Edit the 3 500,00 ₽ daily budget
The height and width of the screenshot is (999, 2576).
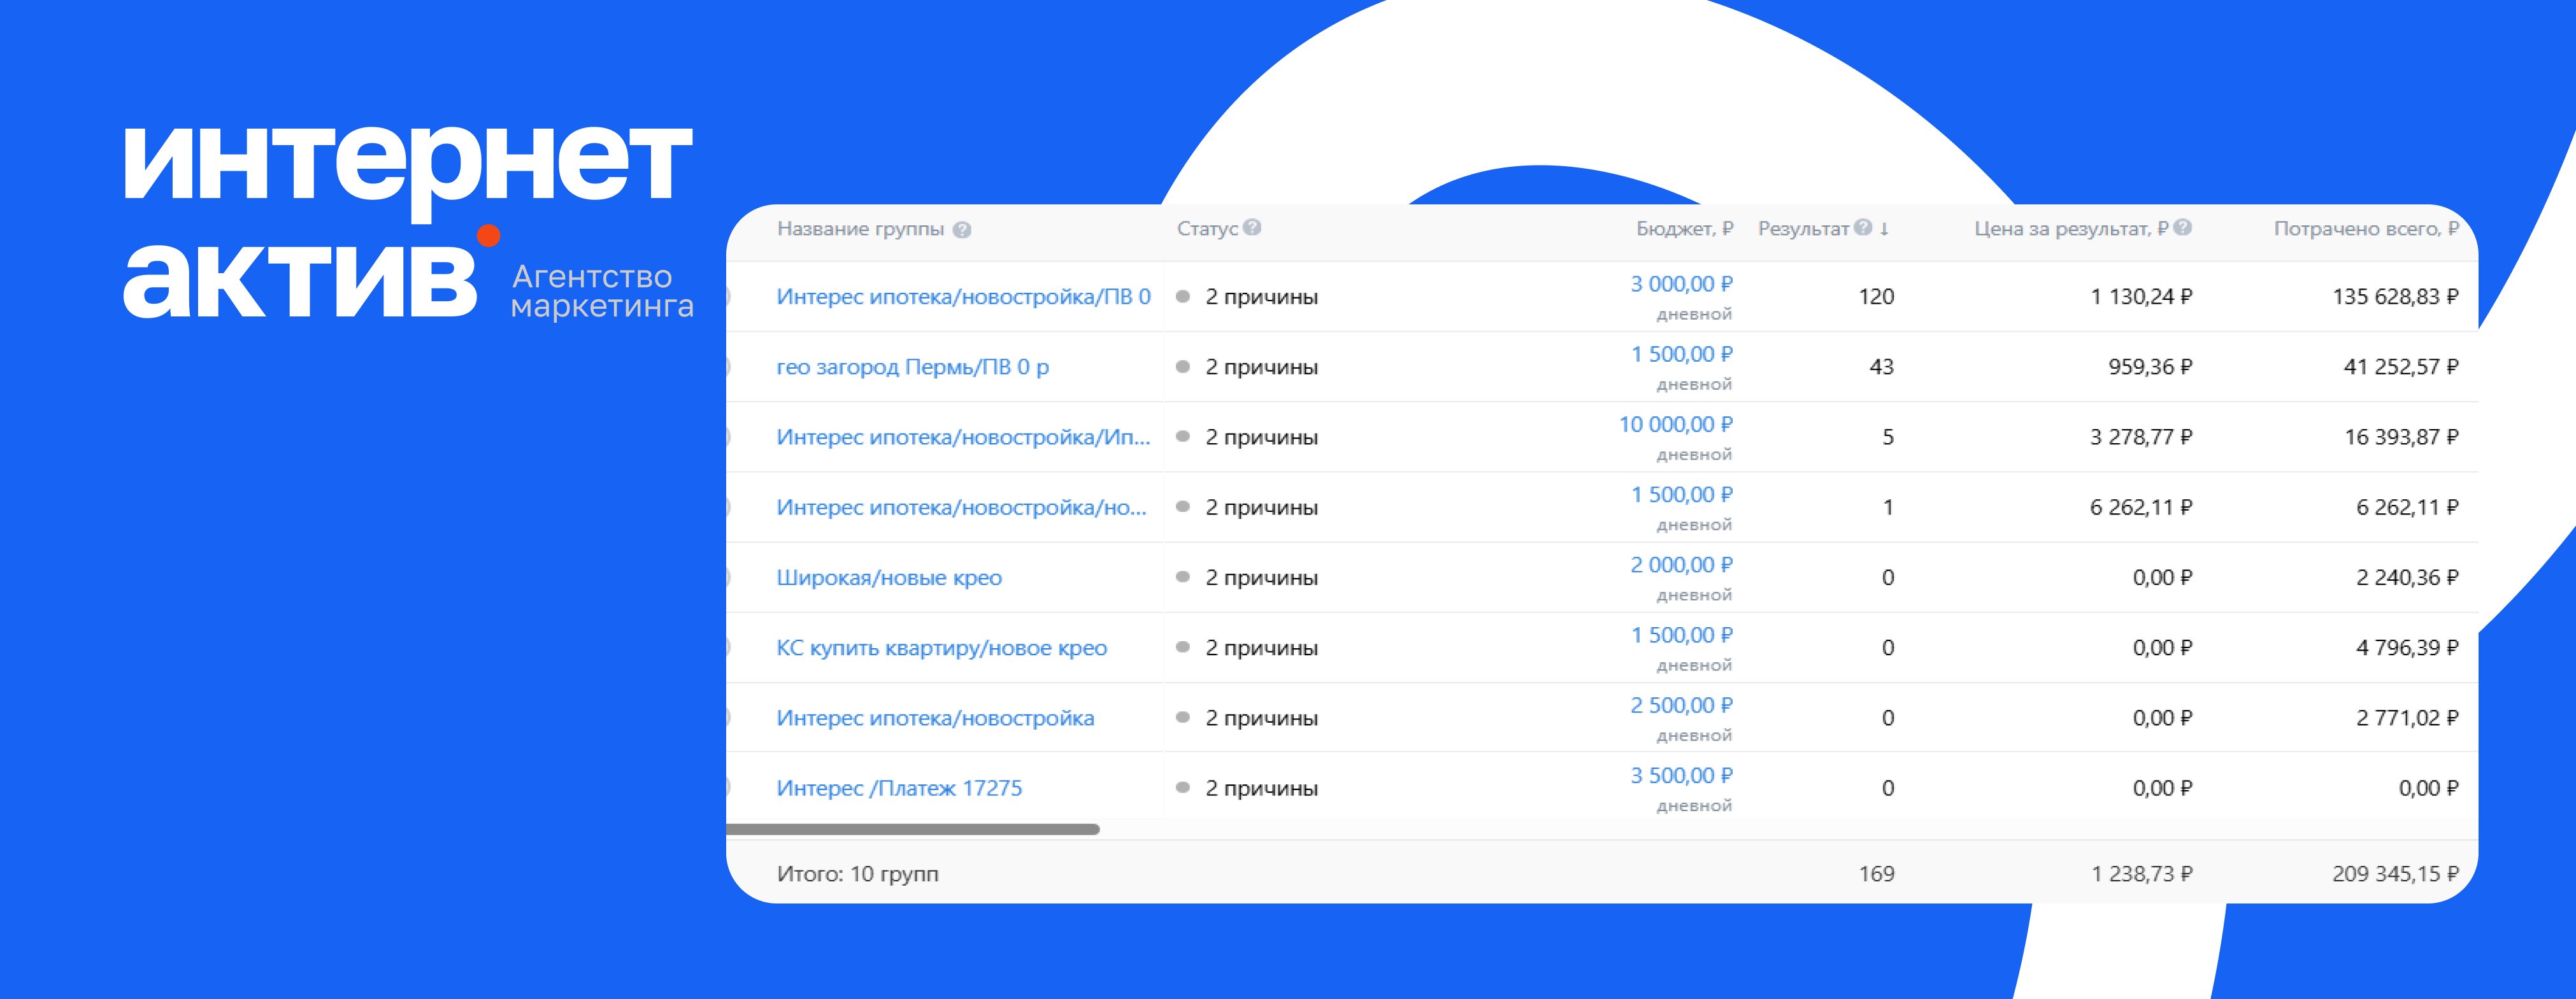pyautogui.click(x=1681, y=776)
